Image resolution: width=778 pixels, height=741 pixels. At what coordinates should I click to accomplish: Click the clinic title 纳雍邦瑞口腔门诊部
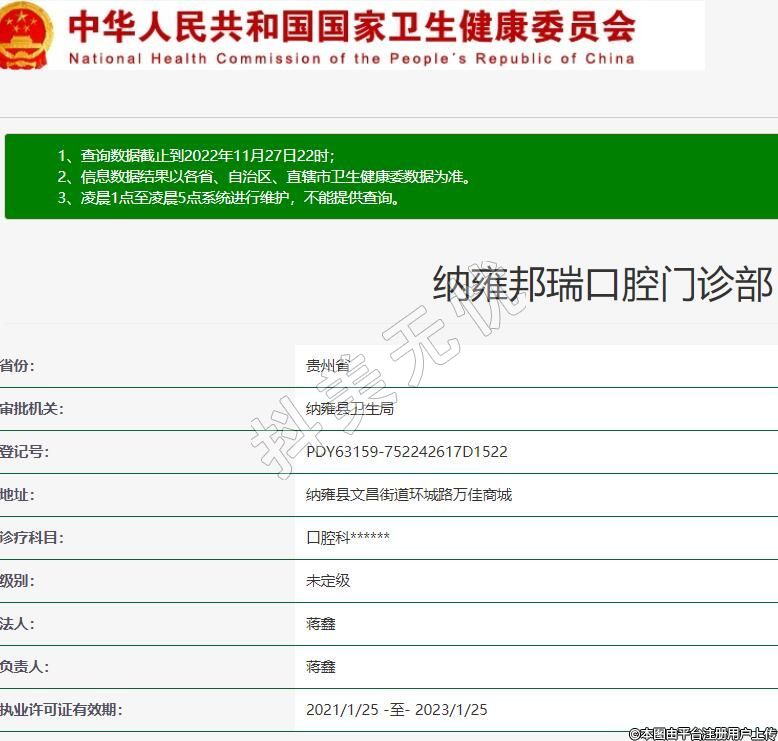pyautogui.click(x=602, y=284)
